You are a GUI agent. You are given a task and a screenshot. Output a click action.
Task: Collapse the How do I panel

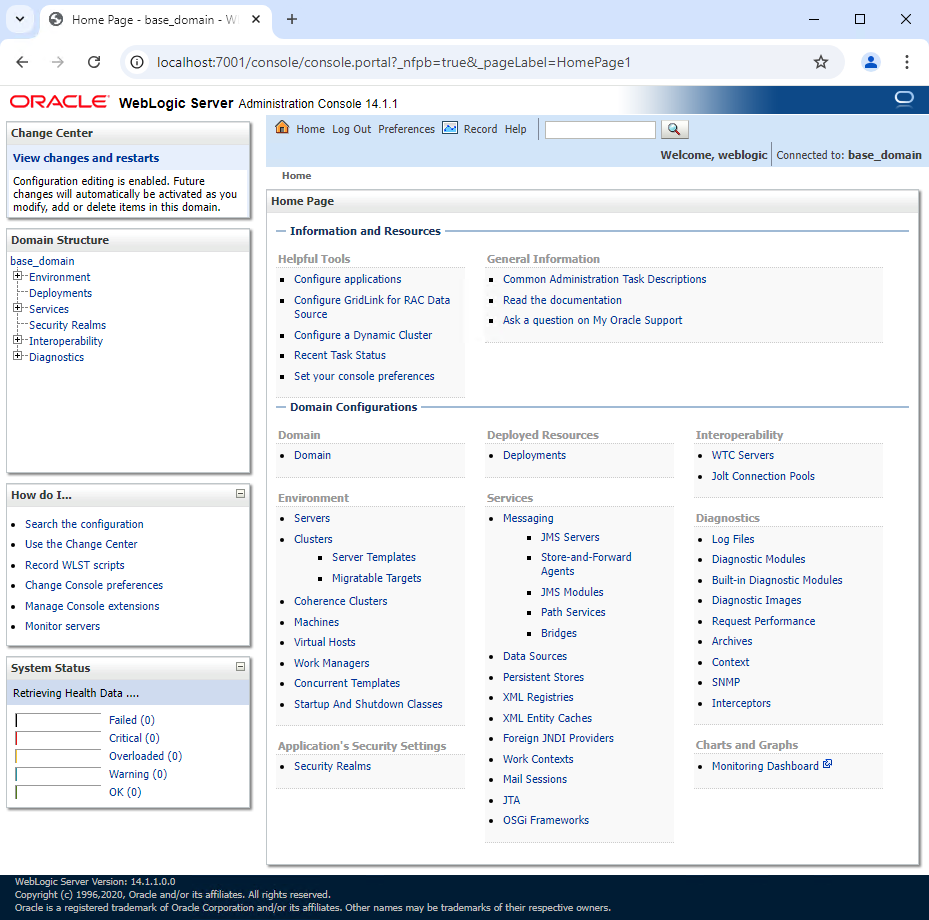241,493
